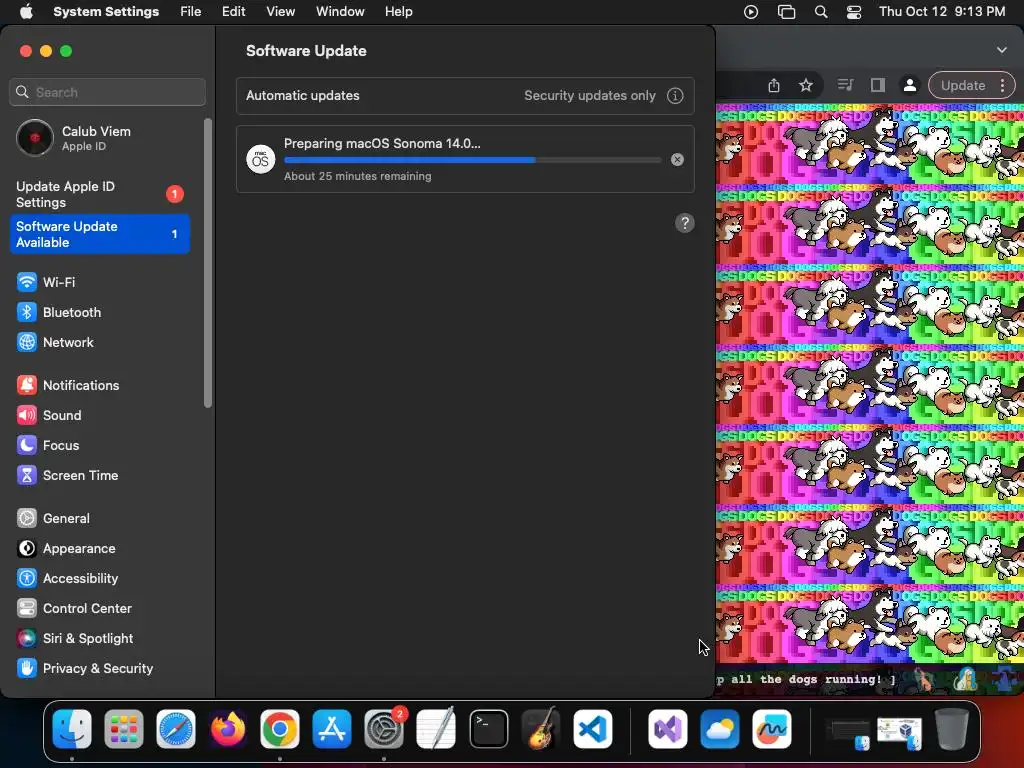Open Finder from the Dock
This screenshot has width=1024, height=768.
[x=72, y=729]
